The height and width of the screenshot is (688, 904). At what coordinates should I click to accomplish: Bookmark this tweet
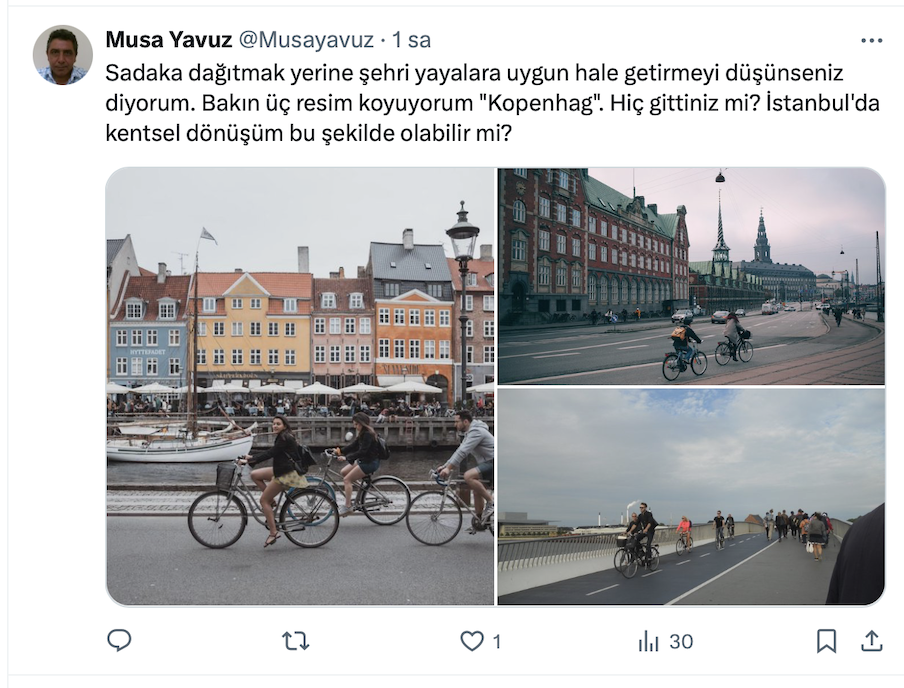(826, 641)
